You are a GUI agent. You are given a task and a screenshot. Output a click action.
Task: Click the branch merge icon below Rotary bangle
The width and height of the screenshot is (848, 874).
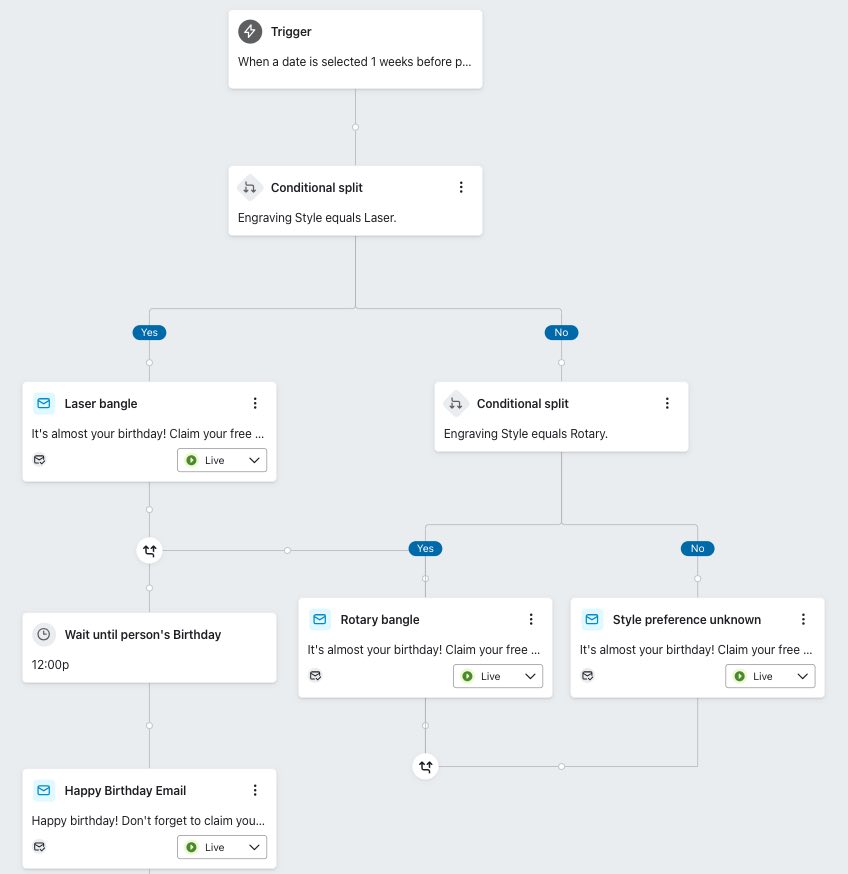pyautogui.click(x=425, y=766)
